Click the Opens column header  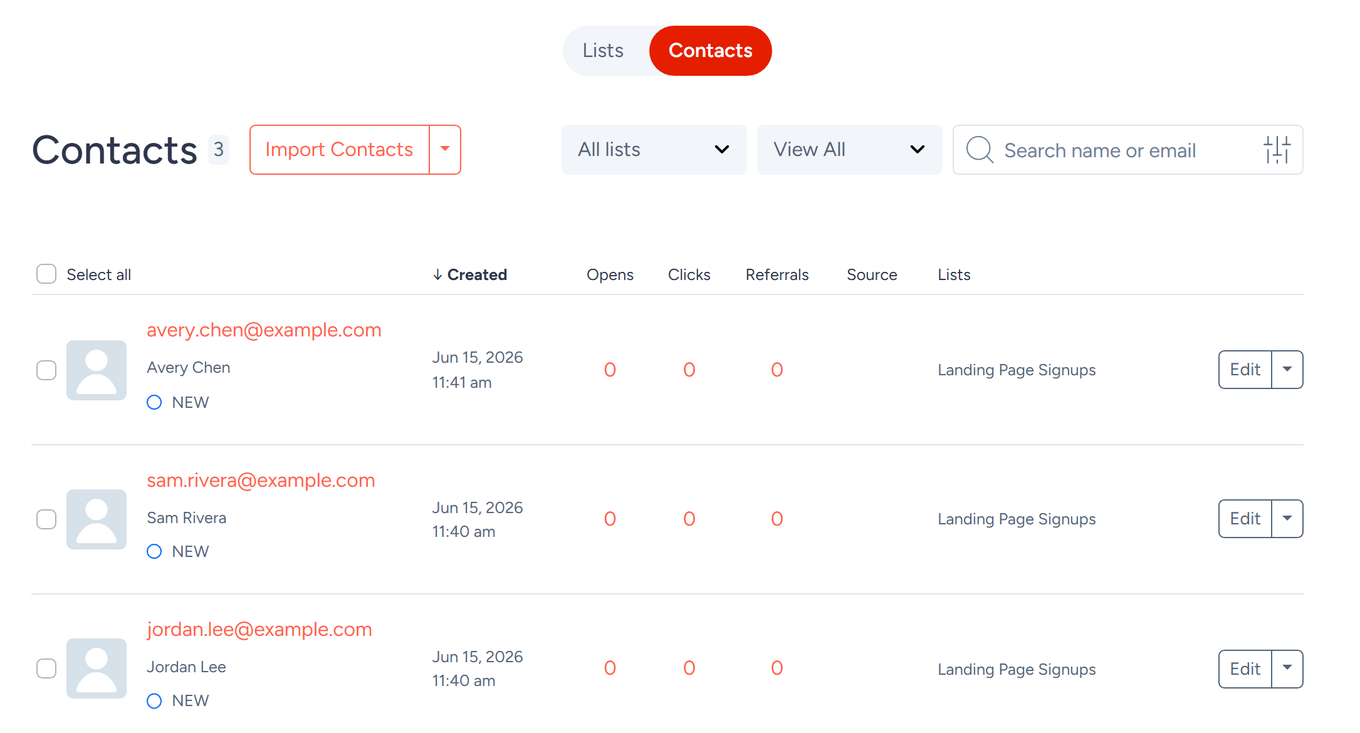[610, 275]
